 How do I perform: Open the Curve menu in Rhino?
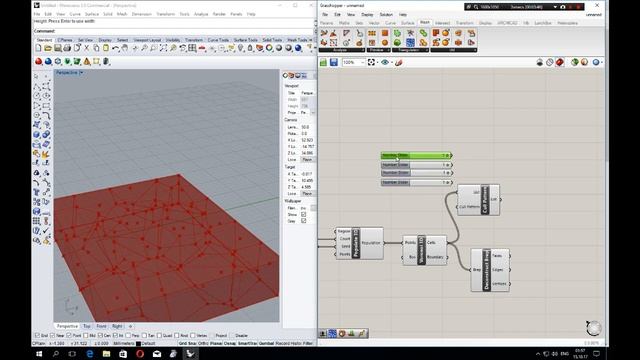click(75, 14)
